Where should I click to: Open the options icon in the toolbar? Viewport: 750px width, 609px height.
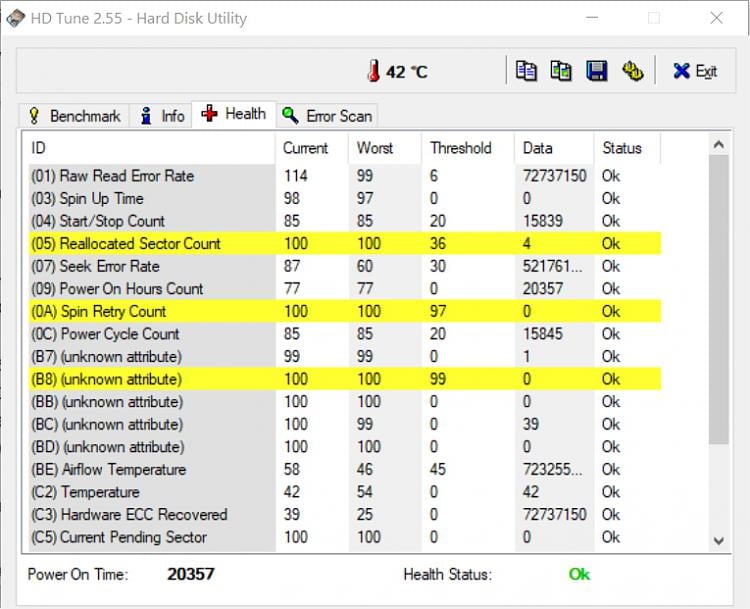tap(631, 71)
